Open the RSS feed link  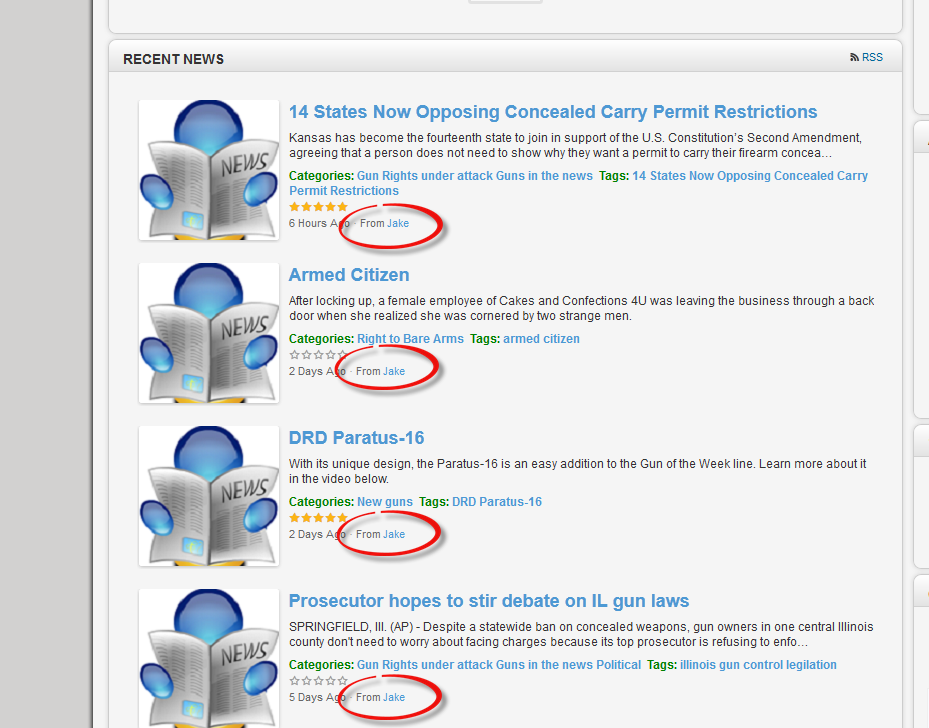click(x=872, y=57)
